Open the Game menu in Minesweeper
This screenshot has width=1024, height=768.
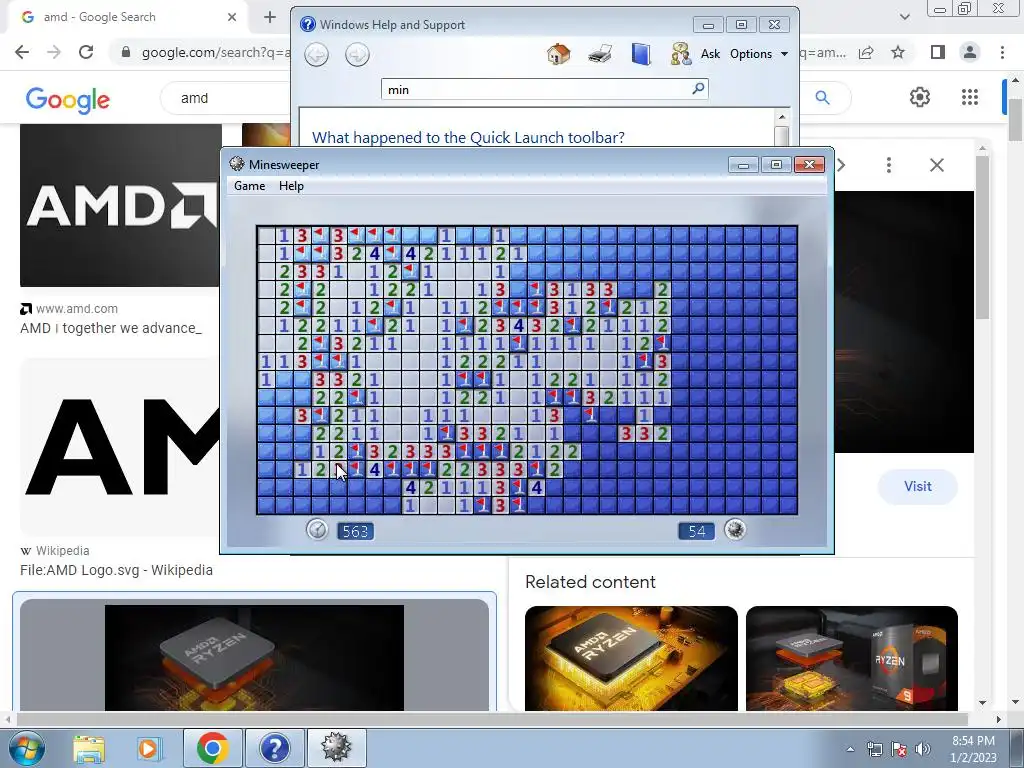coord(249,186)
